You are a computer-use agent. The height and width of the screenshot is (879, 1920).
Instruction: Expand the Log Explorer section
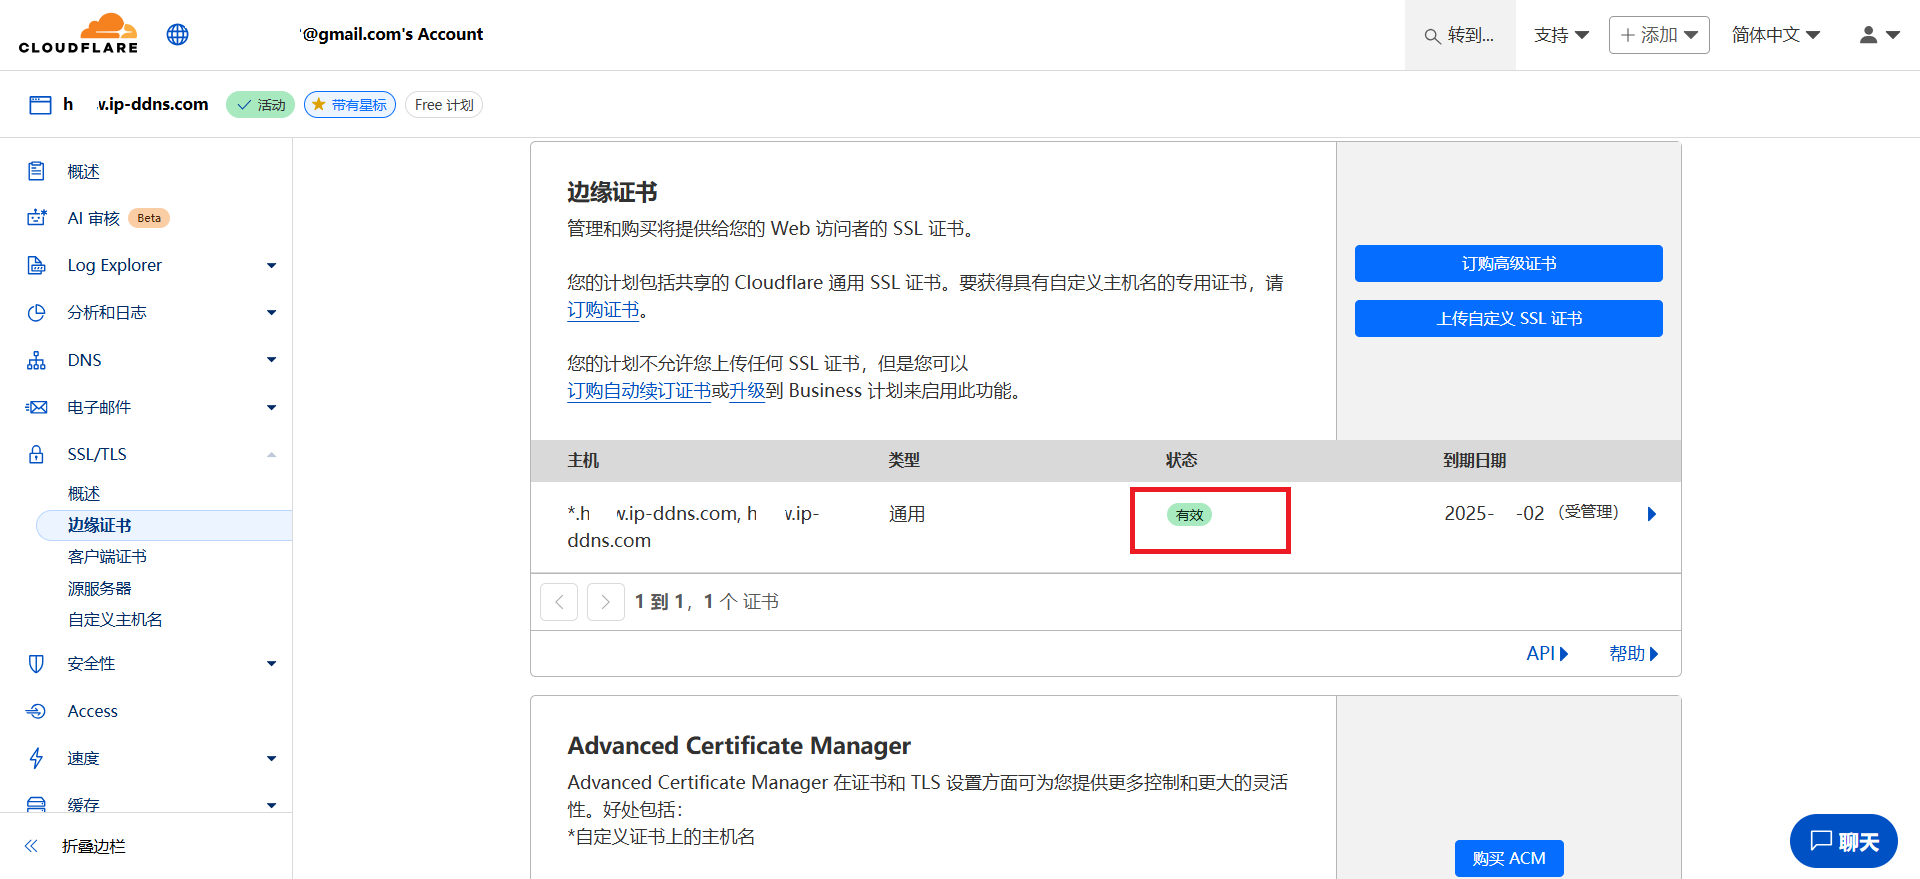point(271,265)
